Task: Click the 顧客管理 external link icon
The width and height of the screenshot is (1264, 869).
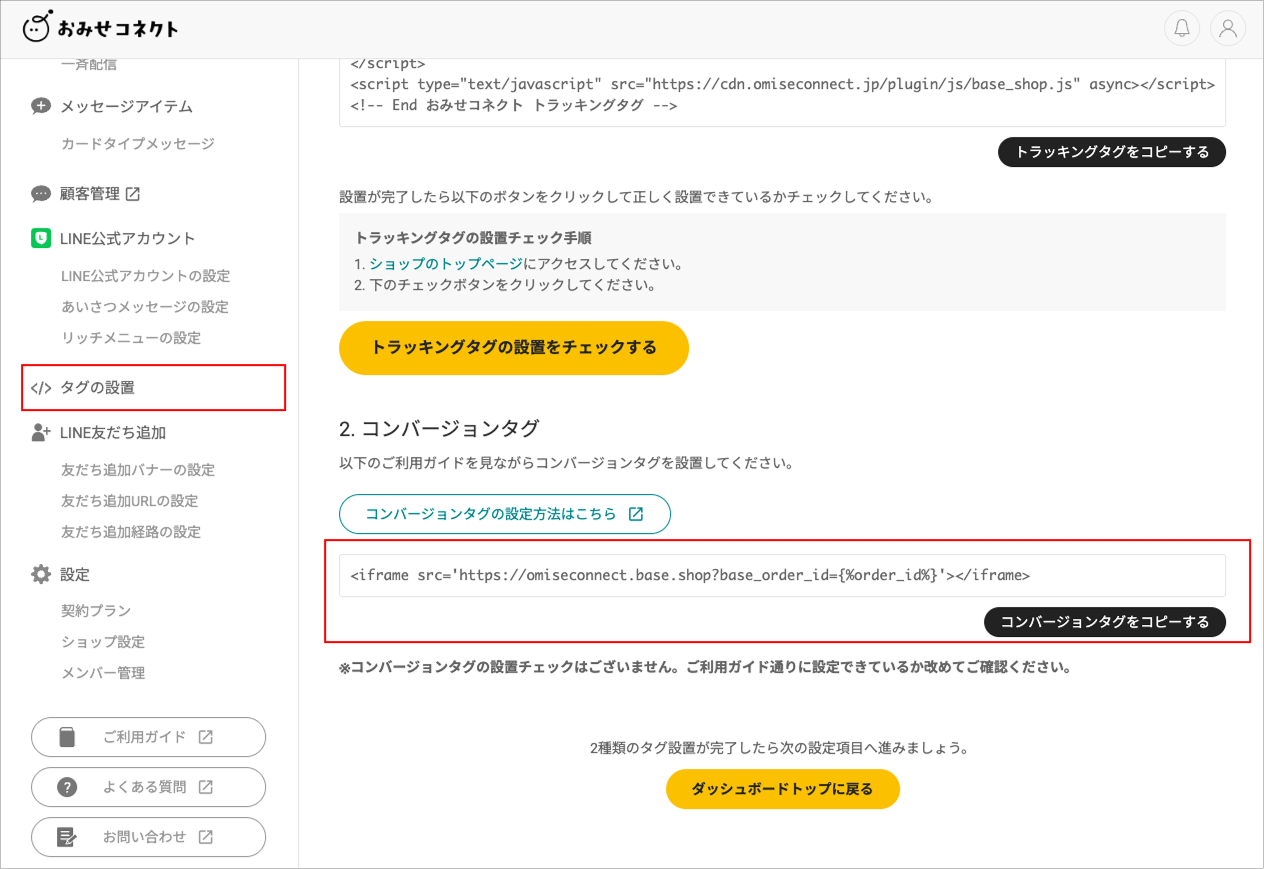Action: click(132, 194)
